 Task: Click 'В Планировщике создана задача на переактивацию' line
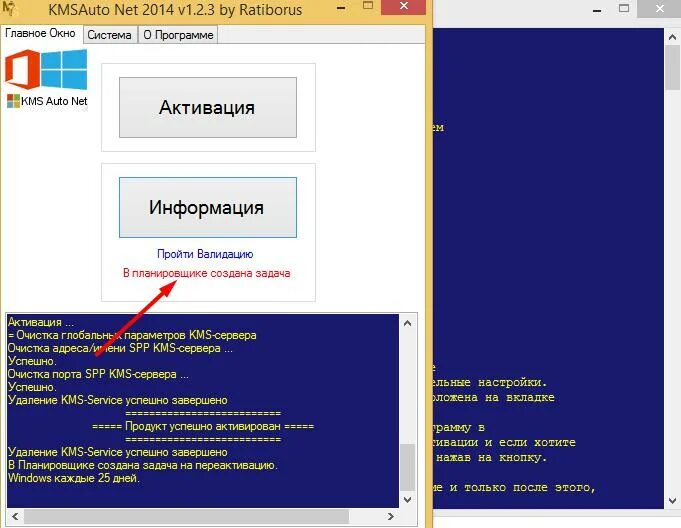tap(143, 465)
